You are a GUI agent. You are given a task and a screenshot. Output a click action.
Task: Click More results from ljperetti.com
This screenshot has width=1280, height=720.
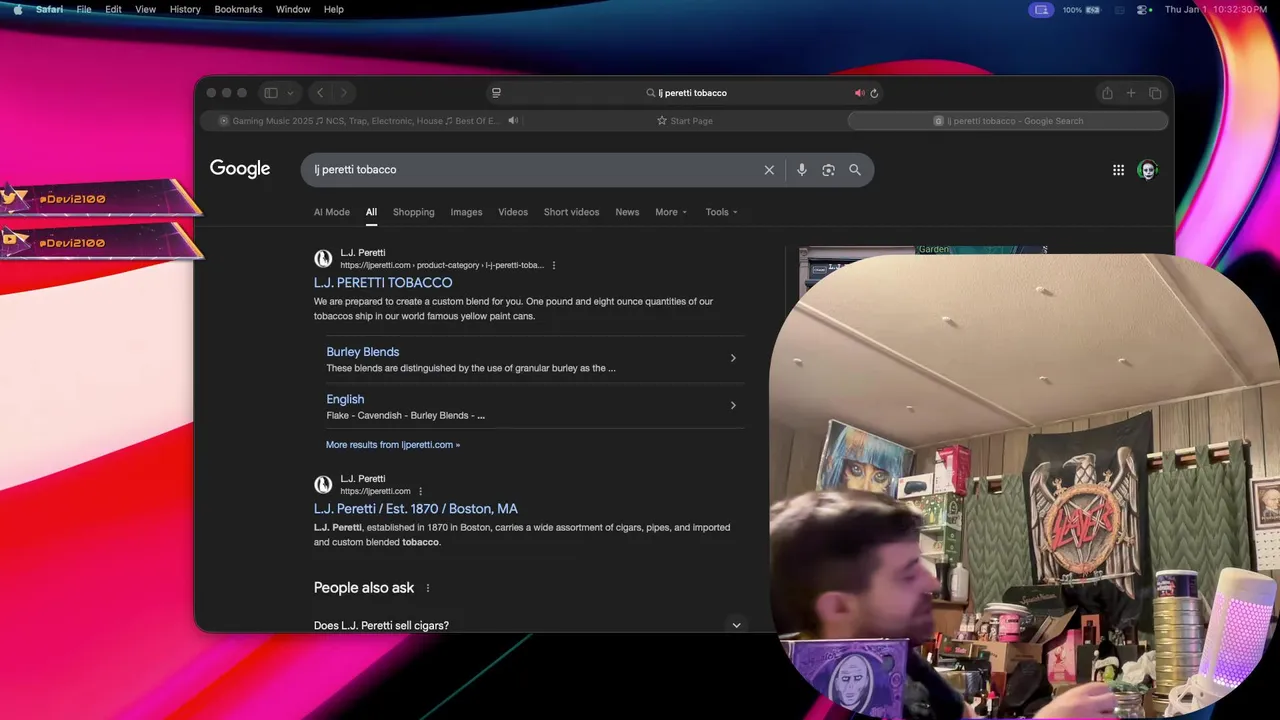[x=393, y=445]
